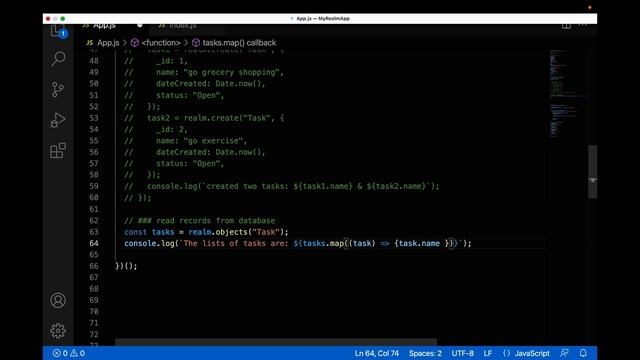Open the Explorer view in activity bar
The image size is (640, 360).
(58, 31)
